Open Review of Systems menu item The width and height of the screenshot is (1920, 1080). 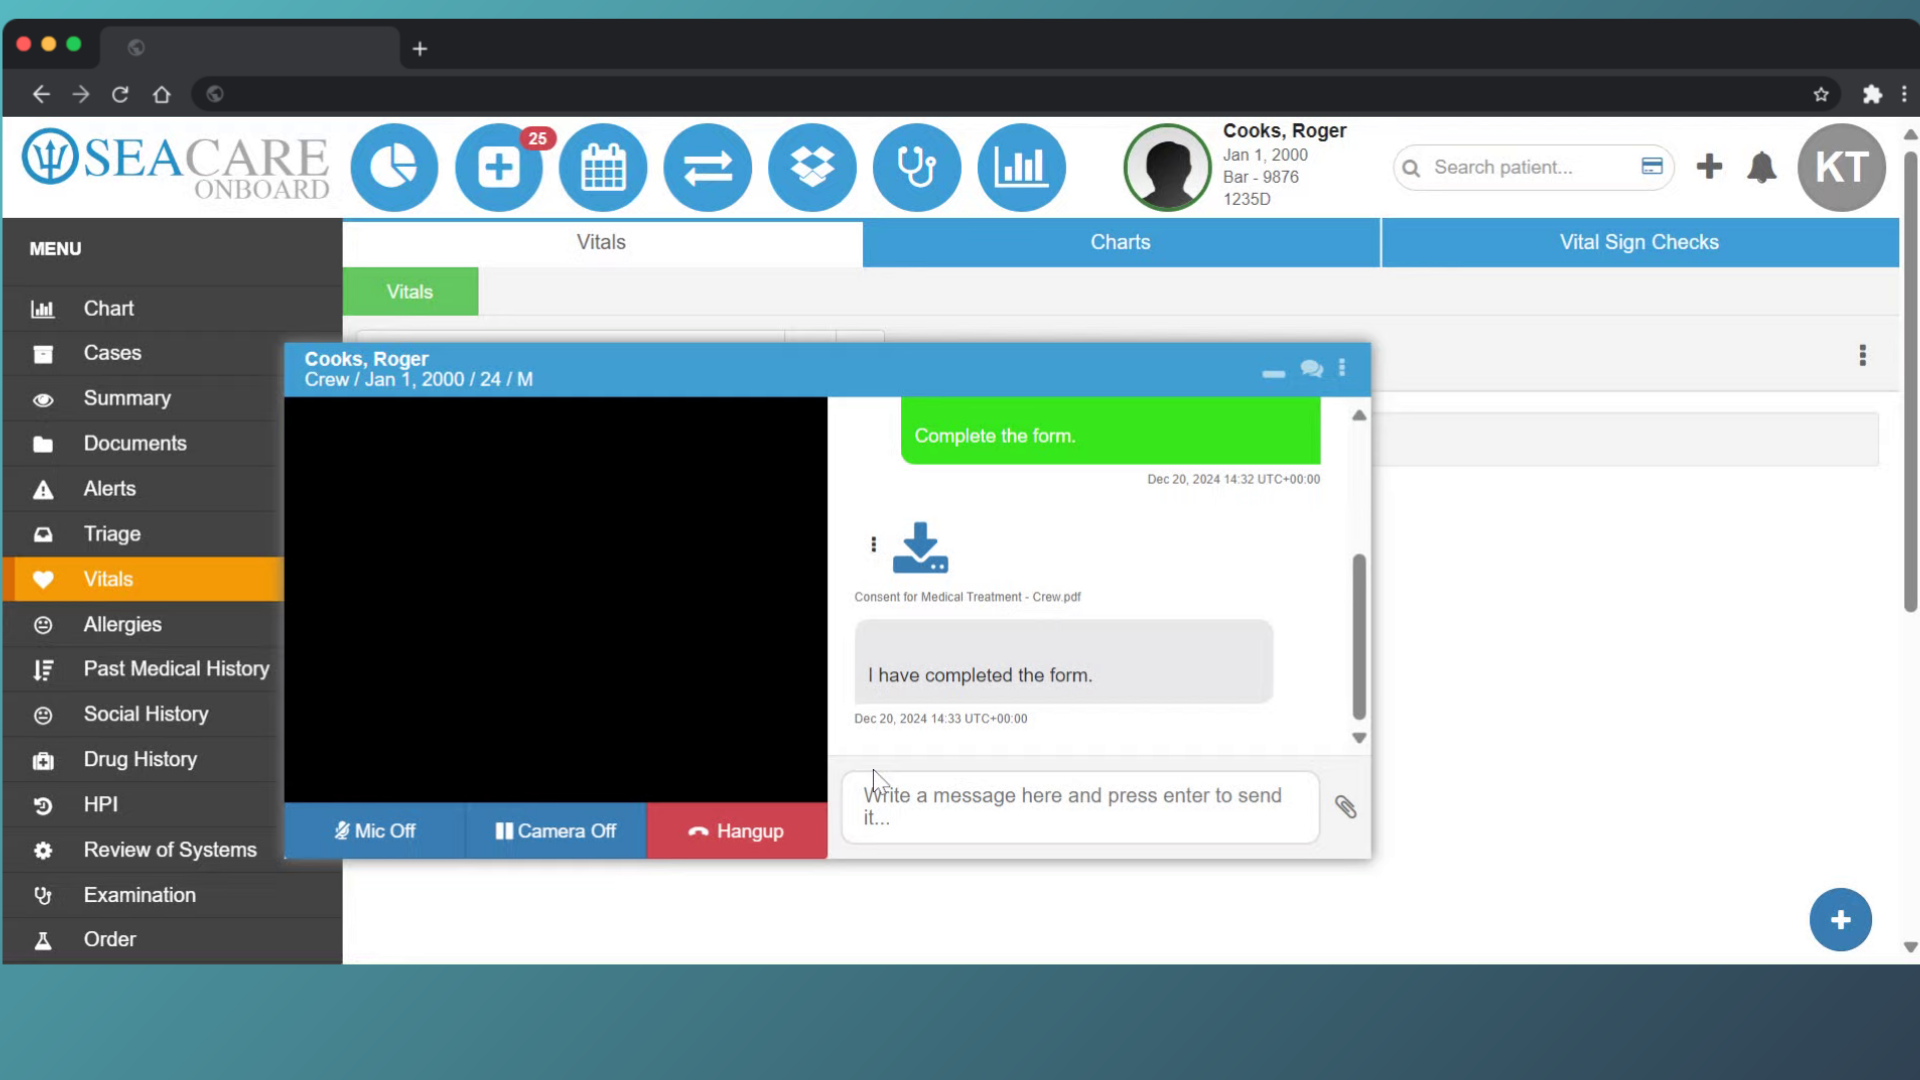[x=143, y=850]
